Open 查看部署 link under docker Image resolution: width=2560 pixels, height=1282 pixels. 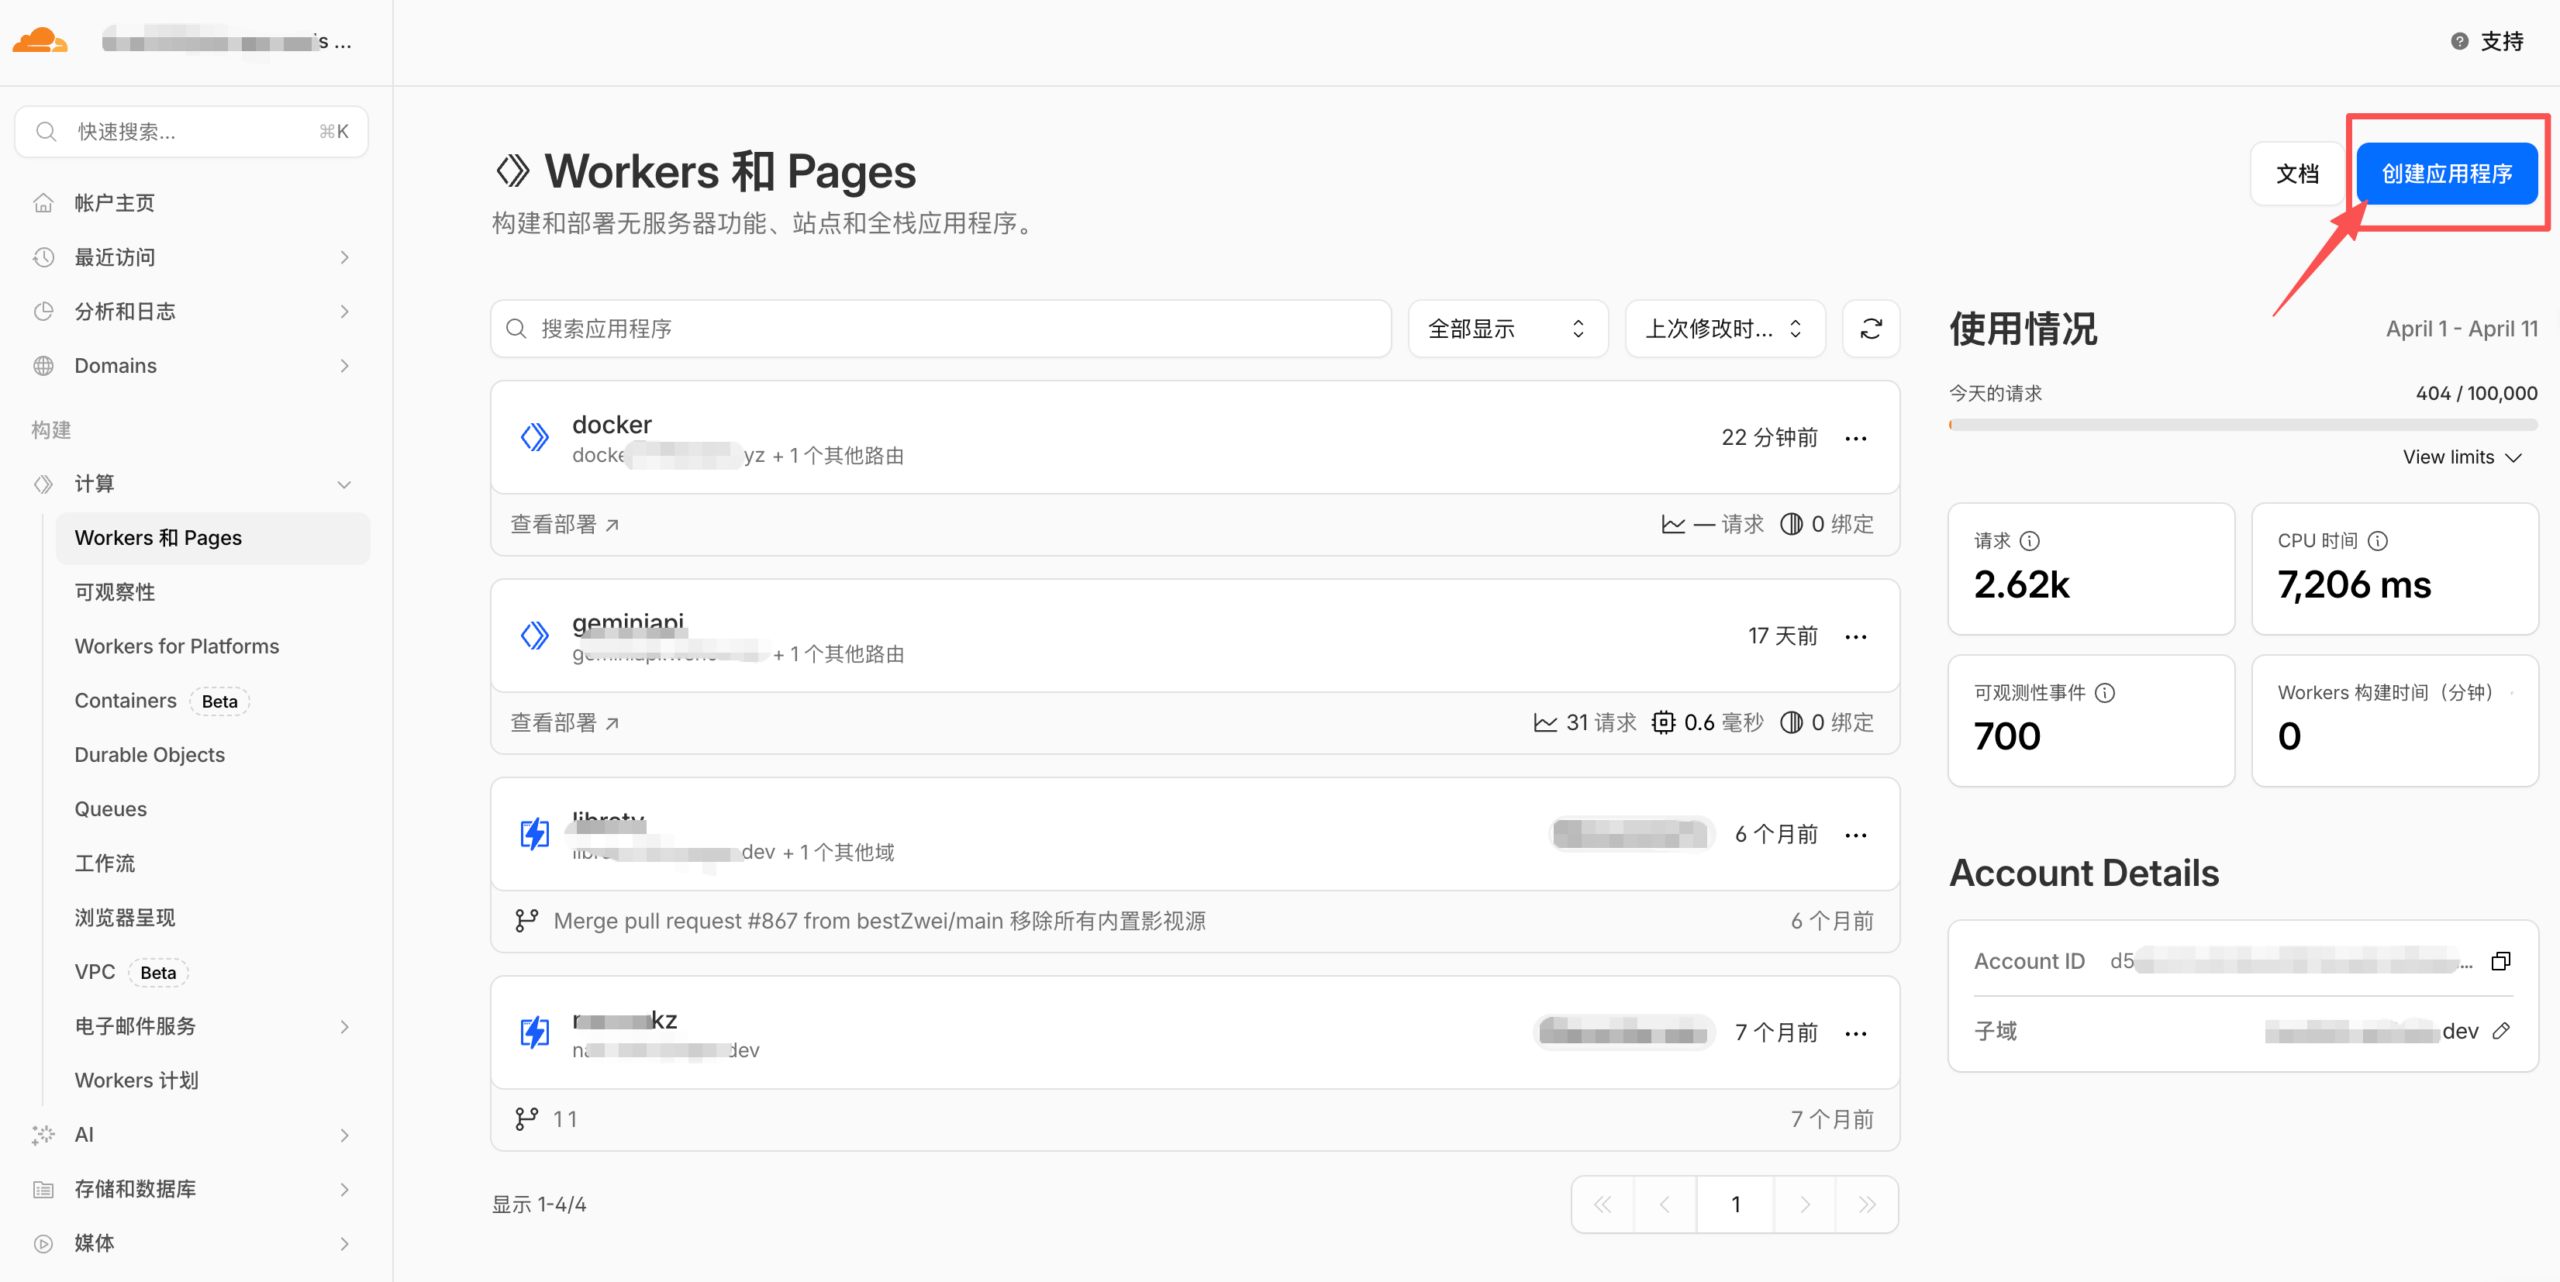pos(565,525)
